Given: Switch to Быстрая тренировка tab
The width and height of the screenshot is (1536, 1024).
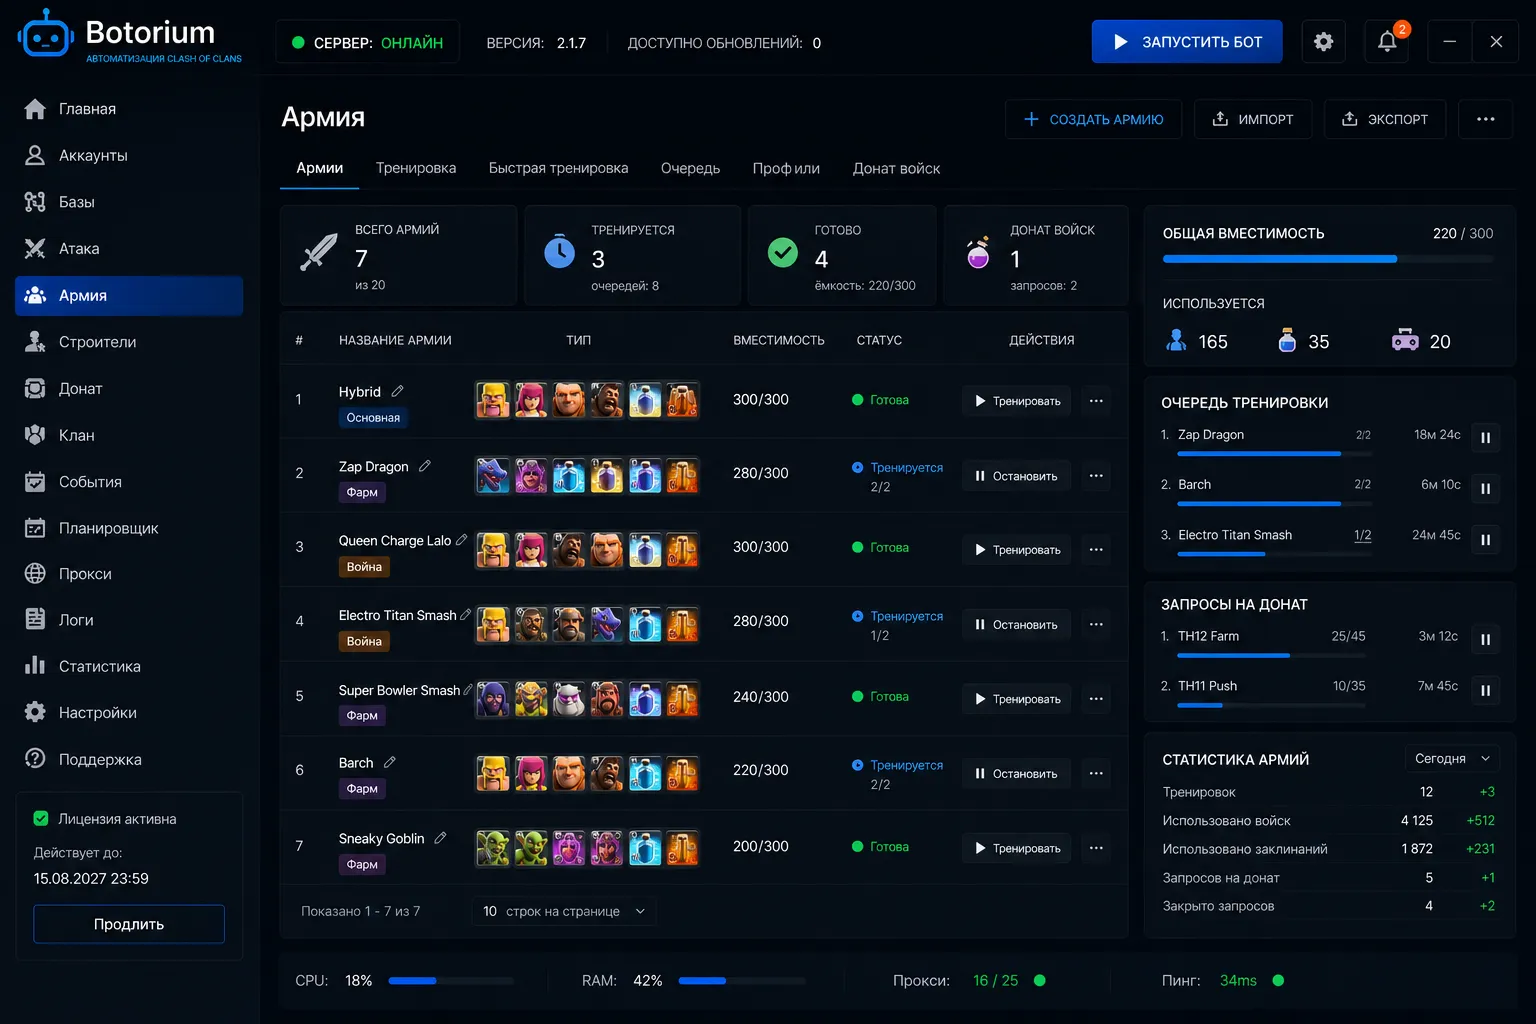Looking at the screenshot, I should click(558, 168).
